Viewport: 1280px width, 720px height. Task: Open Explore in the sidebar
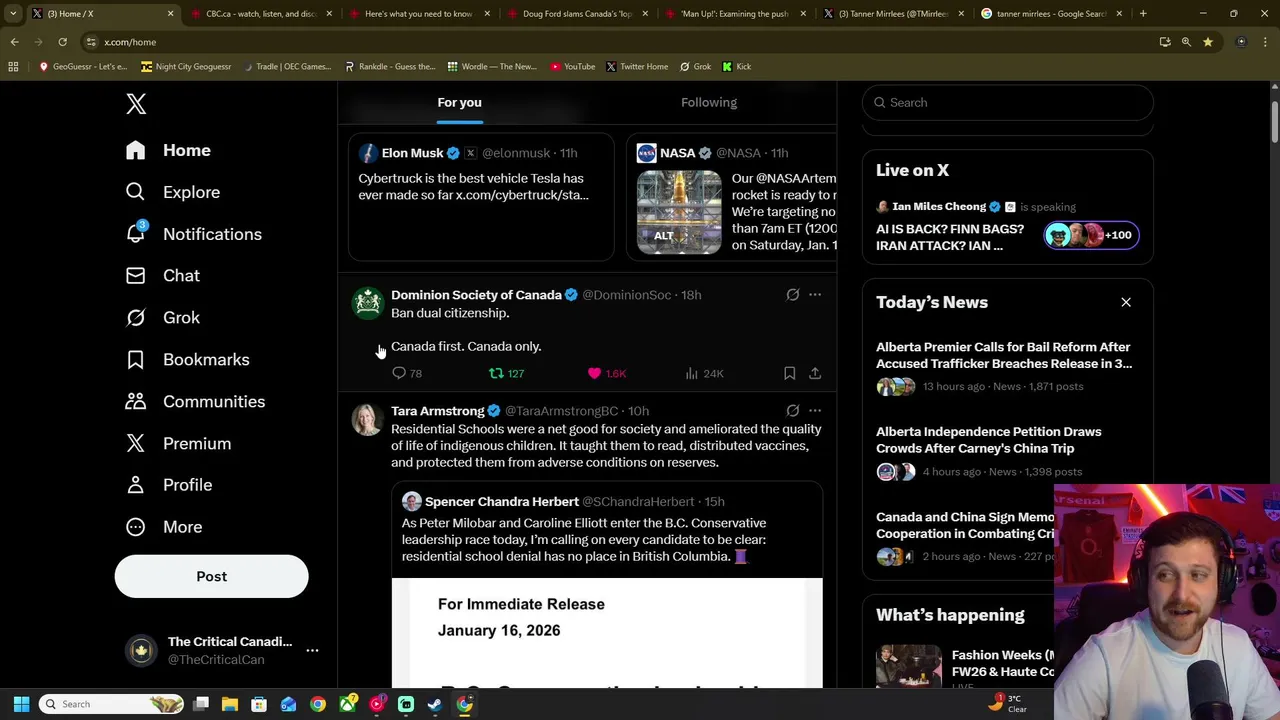(x=172, y=192)
